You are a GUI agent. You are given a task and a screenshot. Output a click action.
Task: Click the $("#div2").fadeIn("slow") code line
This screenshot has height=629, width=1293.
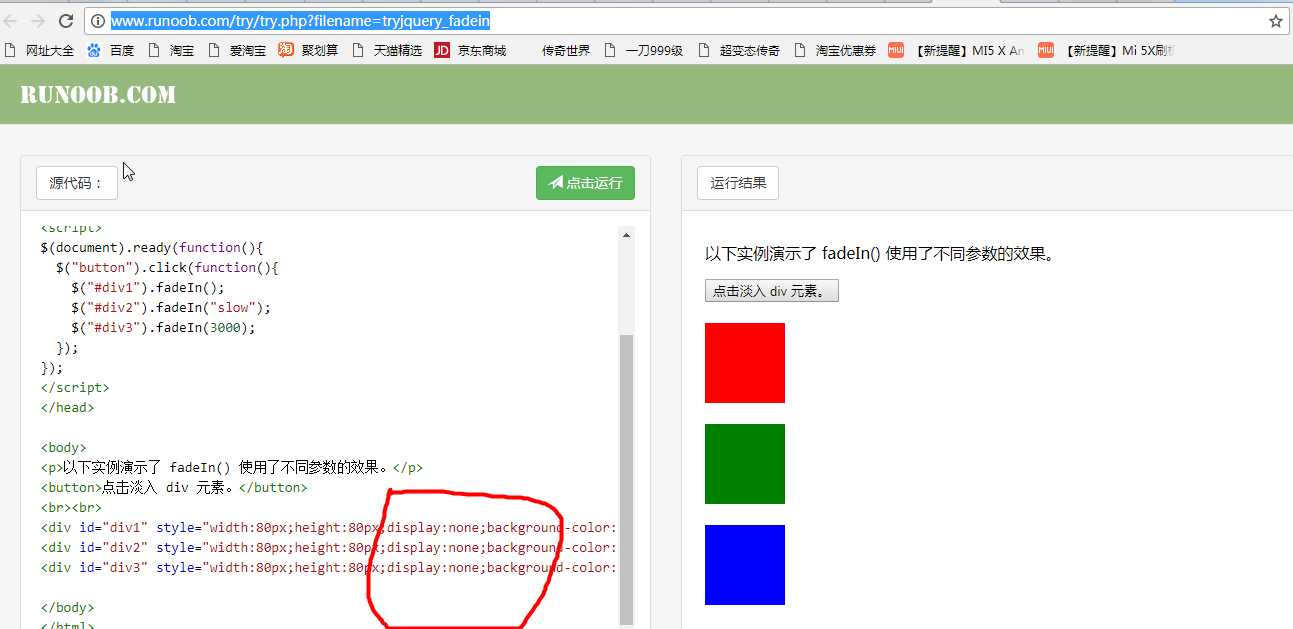coord(171,307)
